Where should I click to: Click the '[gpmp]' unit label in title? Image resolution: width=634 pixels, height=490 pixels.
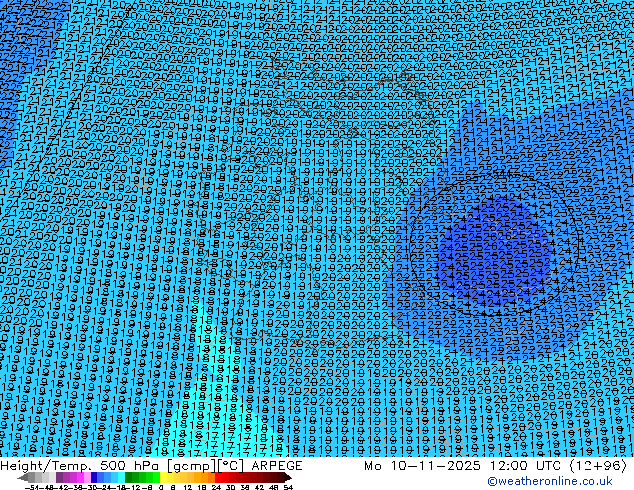(192, 466)
